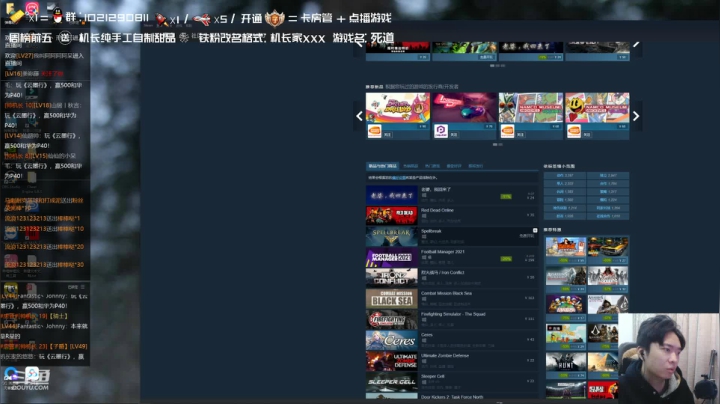Open Hunt sidebar special offer thumbnail
Screen dimensions: 720x404
[x=566, y=363]
